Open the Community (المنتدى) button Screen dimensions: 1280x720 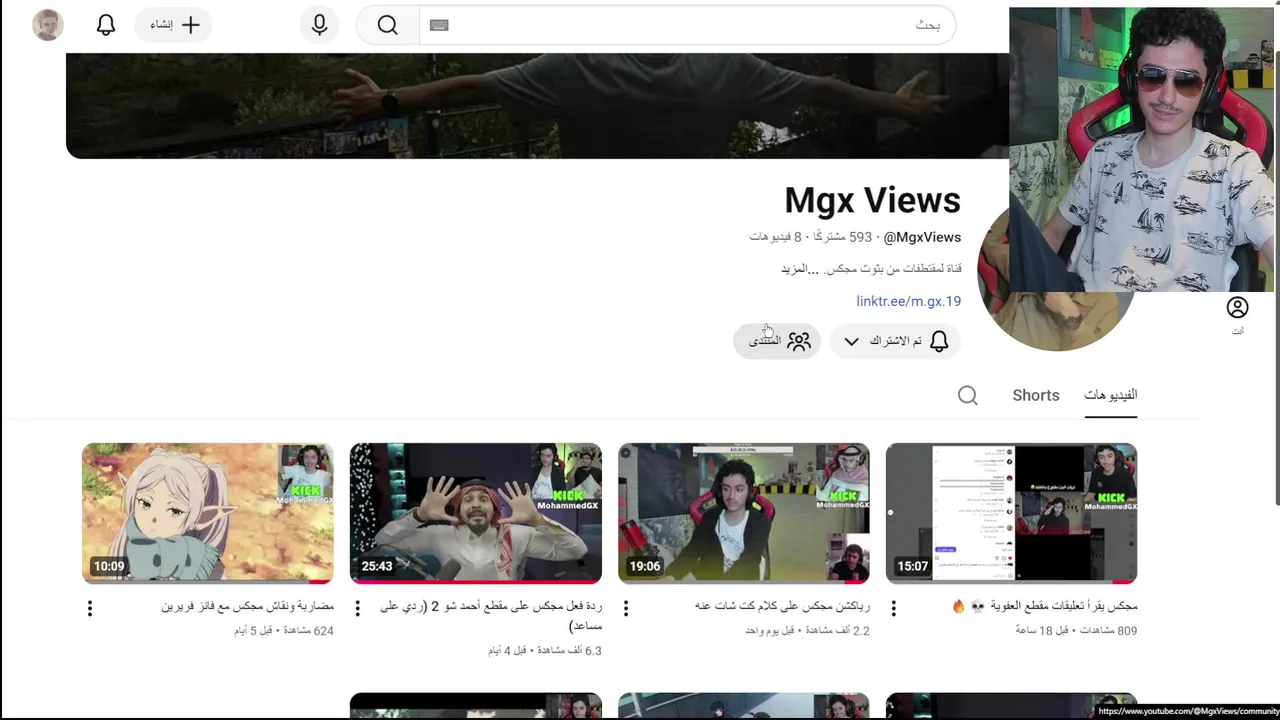pyautogui.click(x=777, y=341)
